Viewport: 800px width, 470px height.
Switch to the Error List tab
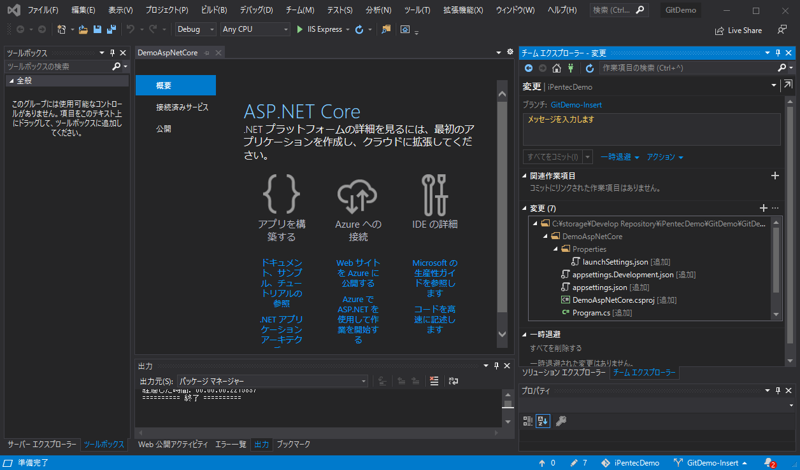231,444
